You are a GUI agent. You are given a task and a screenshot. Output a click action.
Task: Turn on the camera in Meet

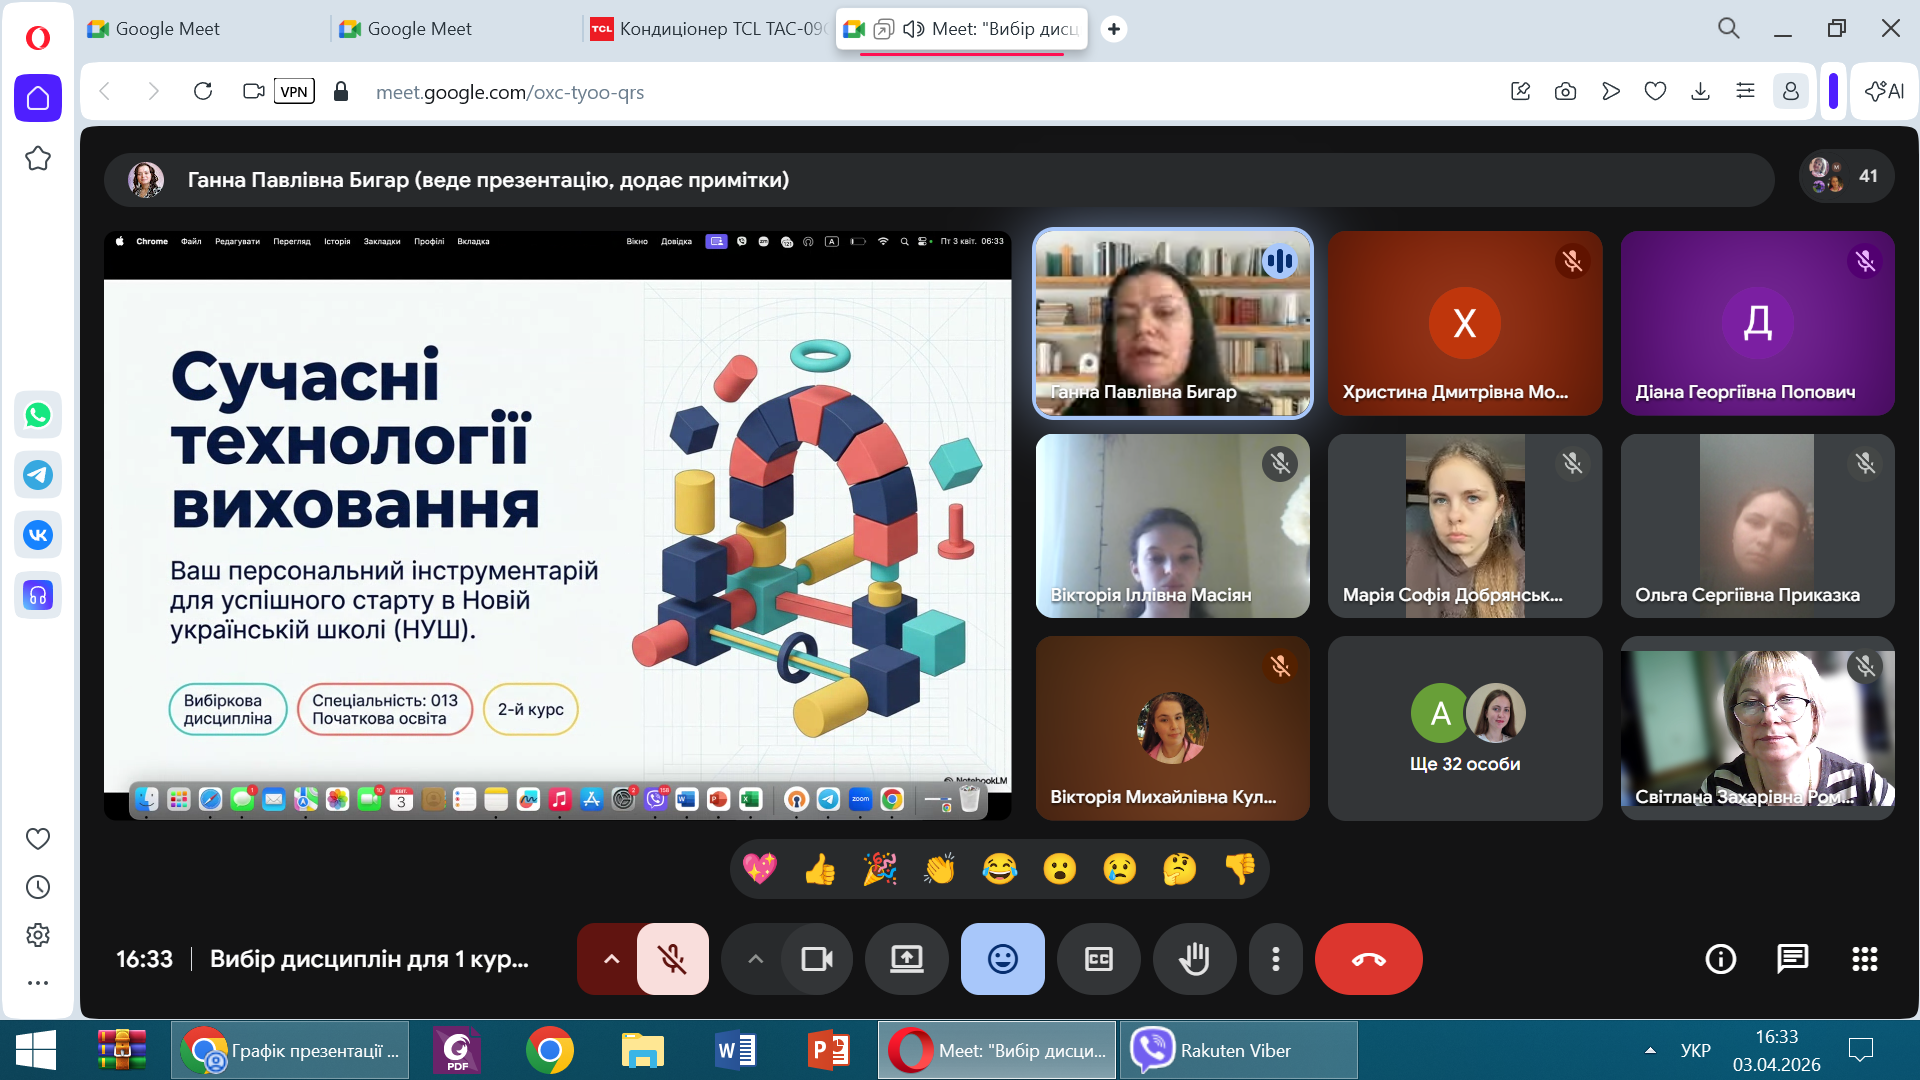817,959
